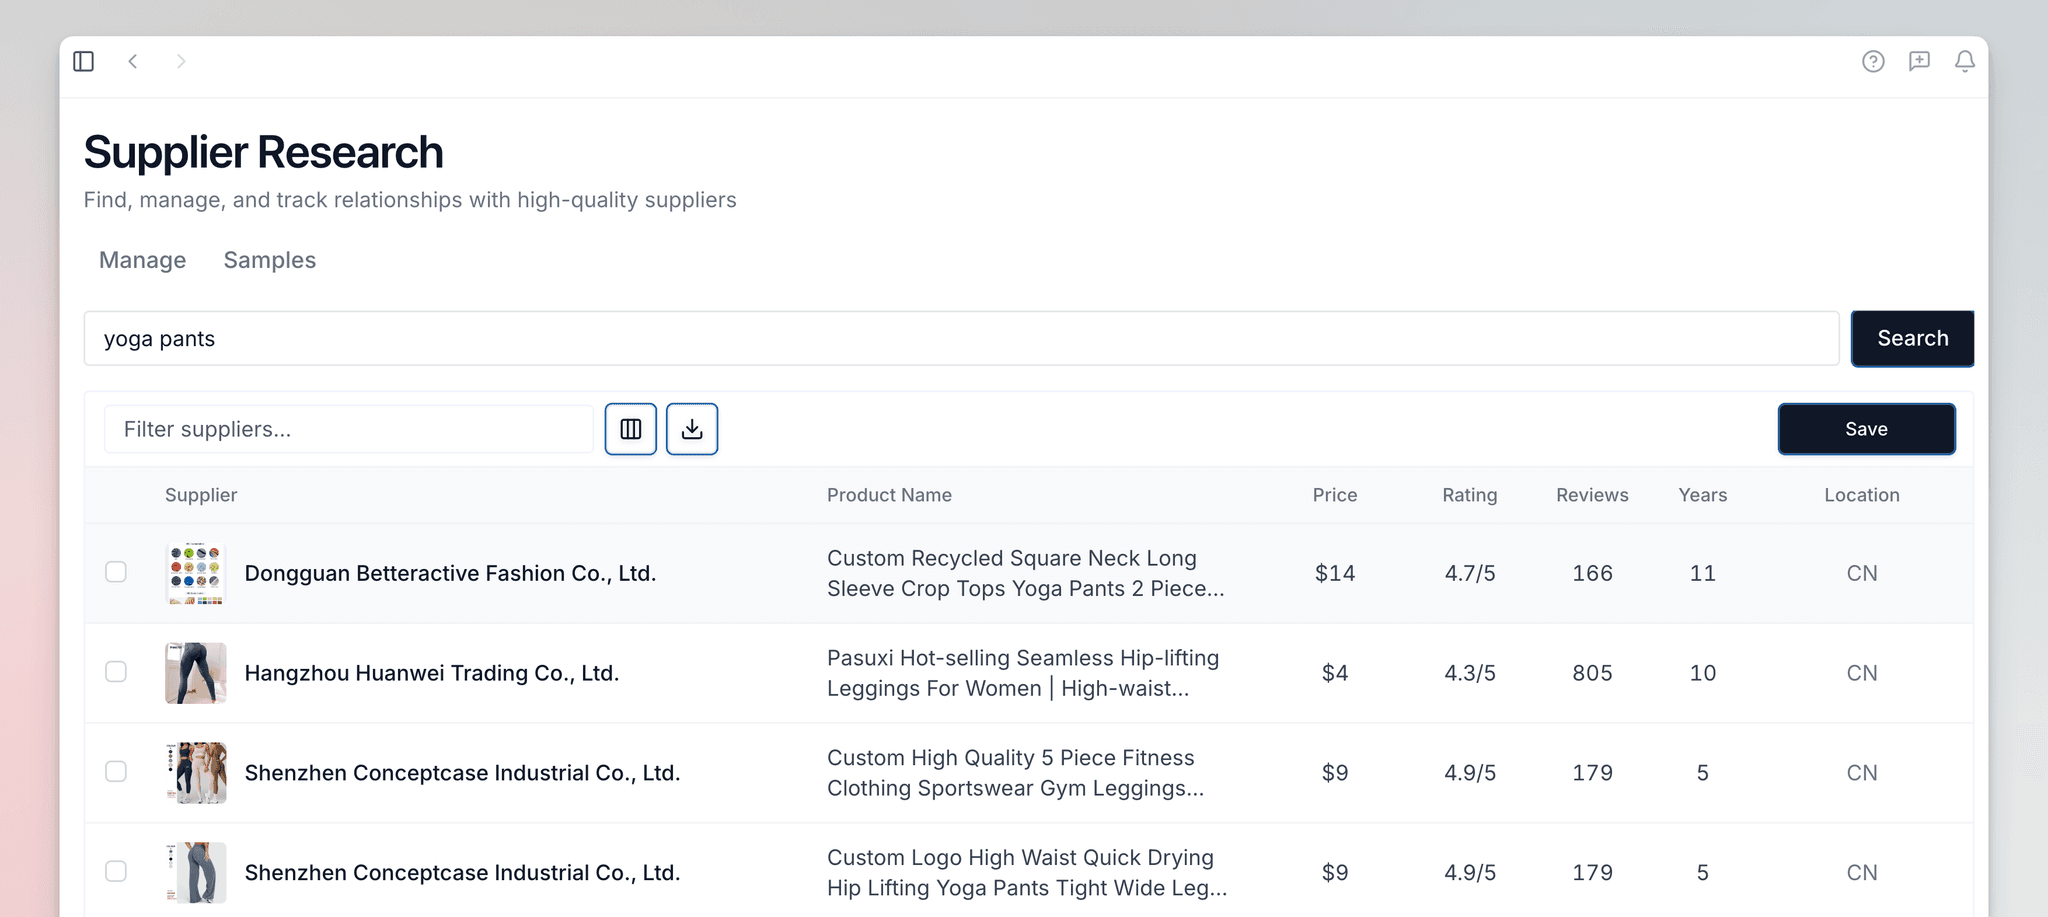Check the Dongguan Betteractive Fashion row checkbox
This screenshot has width=2048, height=917.
tap(116, 572)
